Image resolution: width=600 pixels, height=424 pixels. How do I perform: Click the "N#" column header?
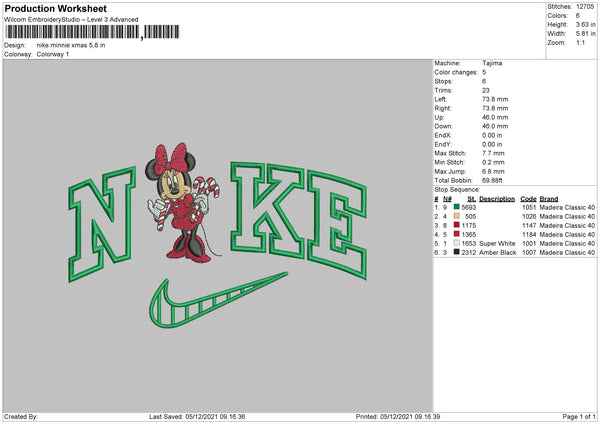point(447,199)
